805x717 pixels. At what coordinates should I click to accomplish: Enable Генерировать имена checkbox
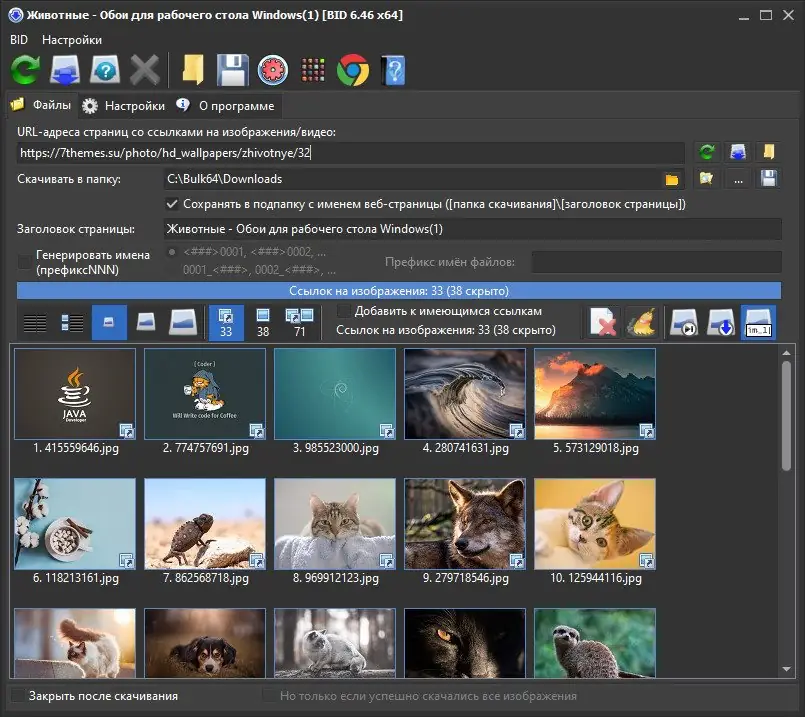[x=25, y=262]
